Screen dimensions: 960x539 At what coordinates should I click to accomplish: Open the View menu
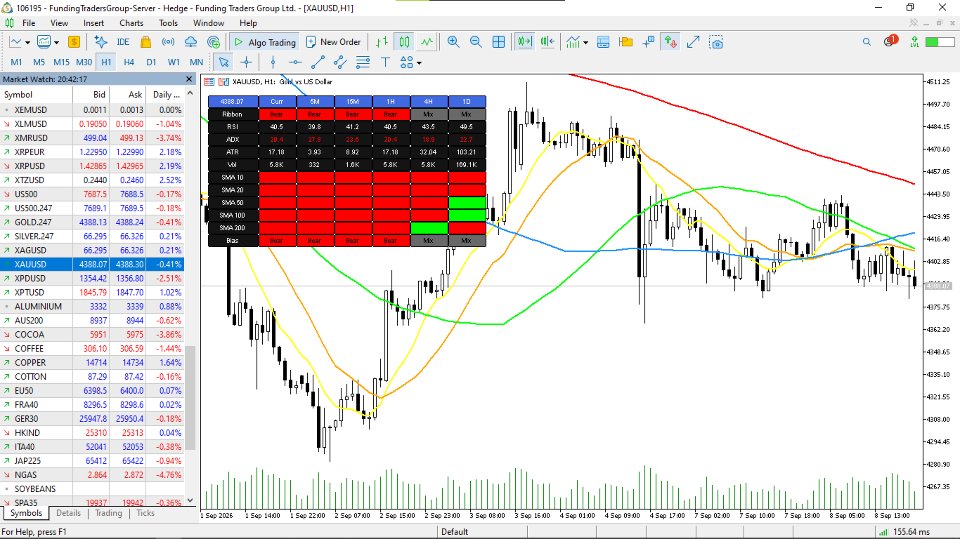(x=59, y=23)
